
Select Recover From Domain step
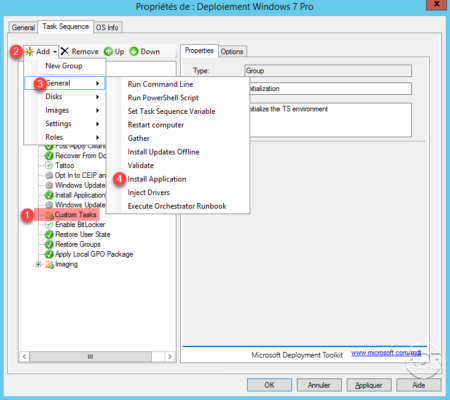click(80, 156)
